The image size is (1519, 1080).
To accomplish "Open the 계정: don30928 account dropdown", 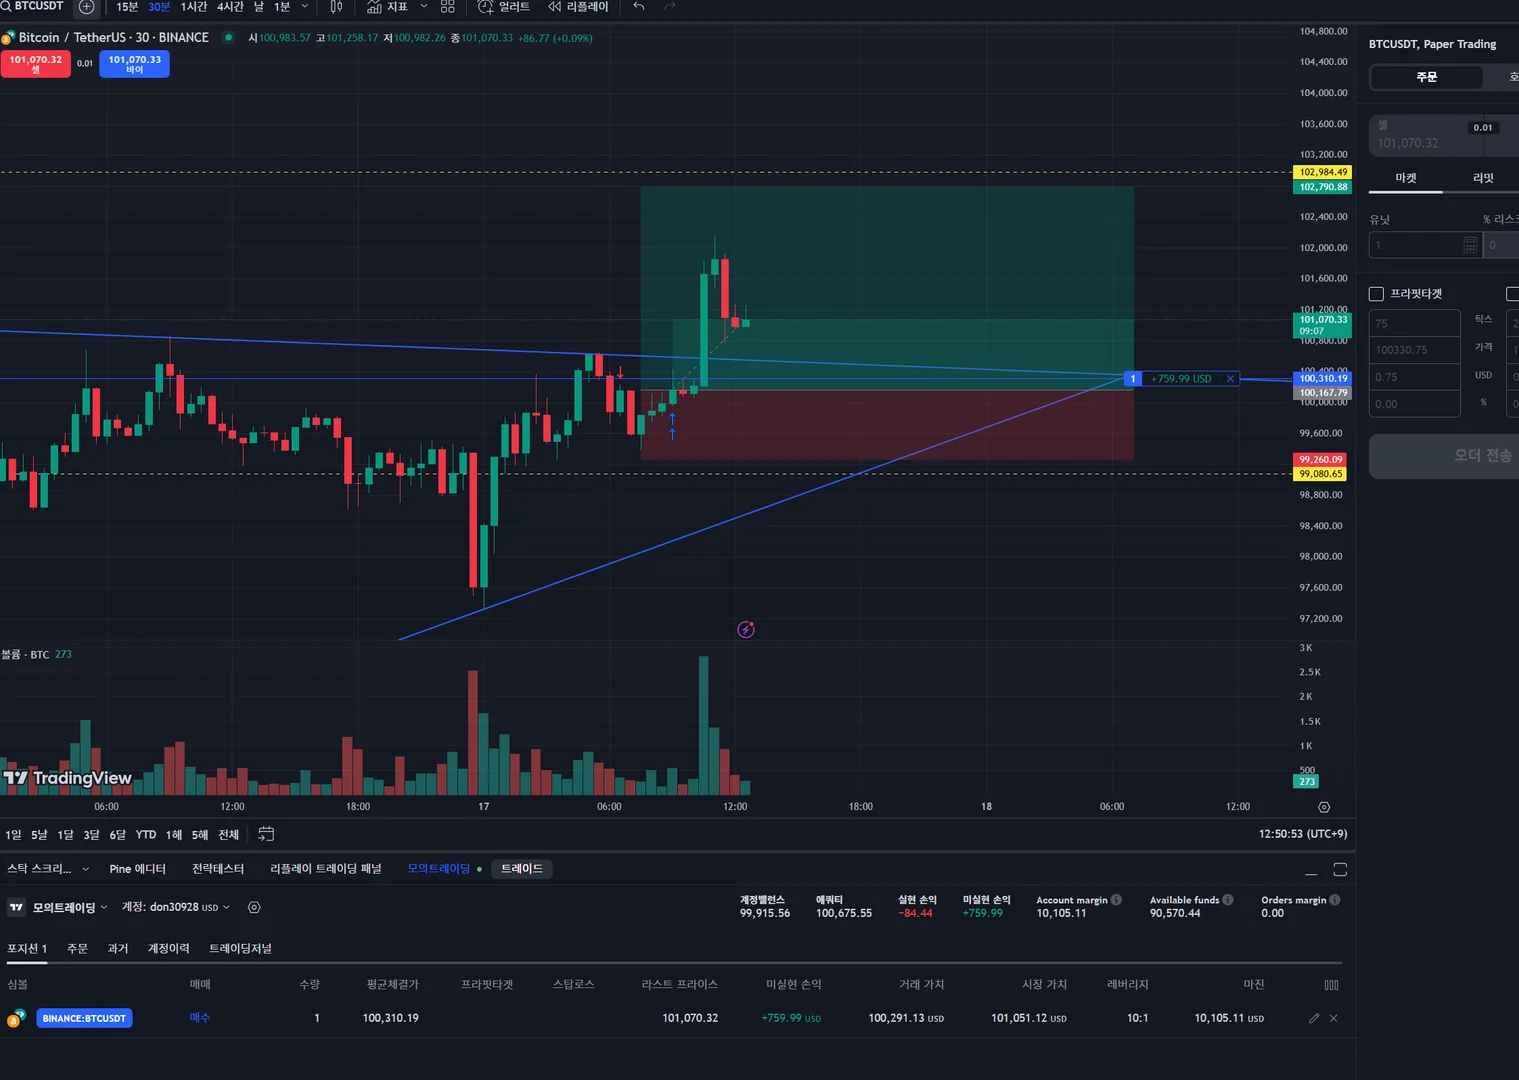I will [176, 908].
